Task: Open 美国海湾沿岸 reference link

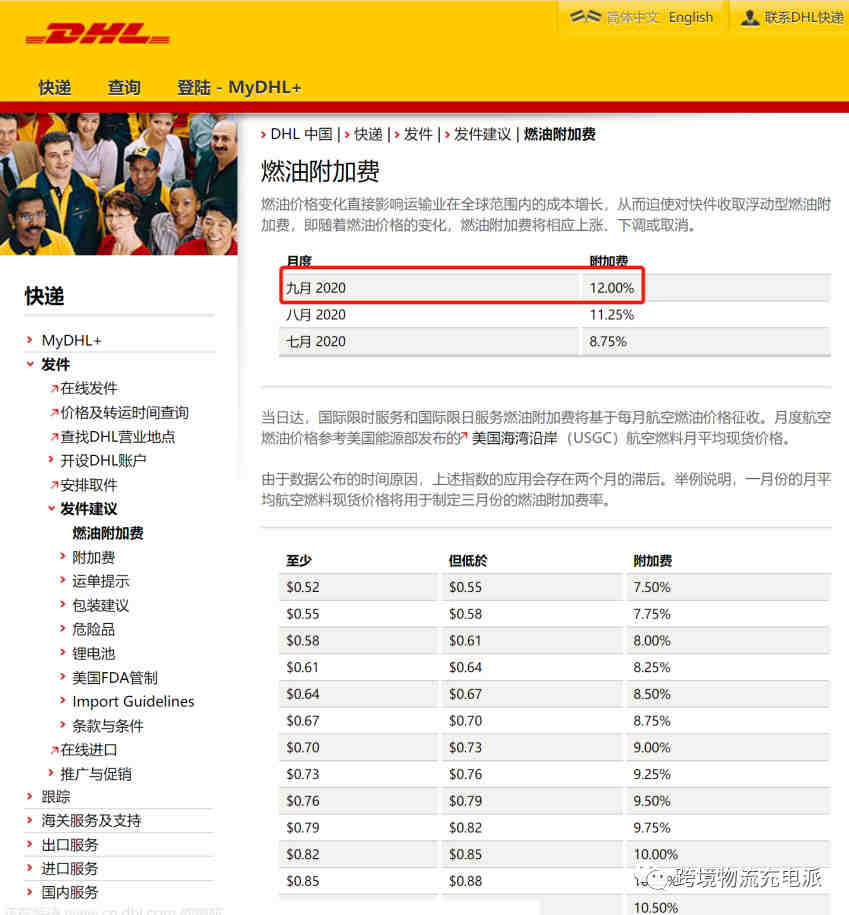Action: (x=514, y=438)
